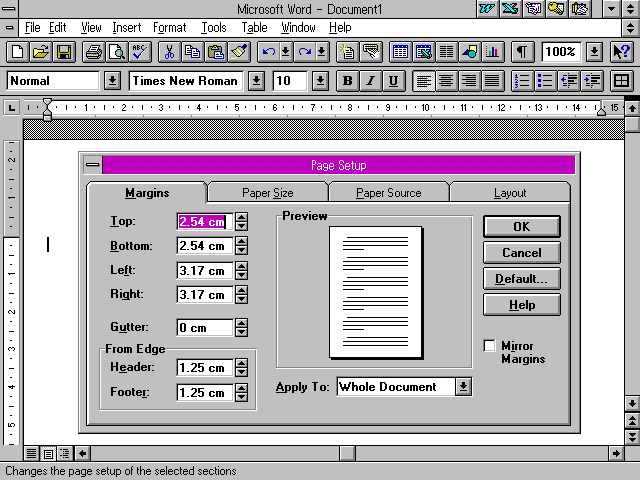
Task: Click the AutoFormat icon
Action: click(x=347, y=52)
